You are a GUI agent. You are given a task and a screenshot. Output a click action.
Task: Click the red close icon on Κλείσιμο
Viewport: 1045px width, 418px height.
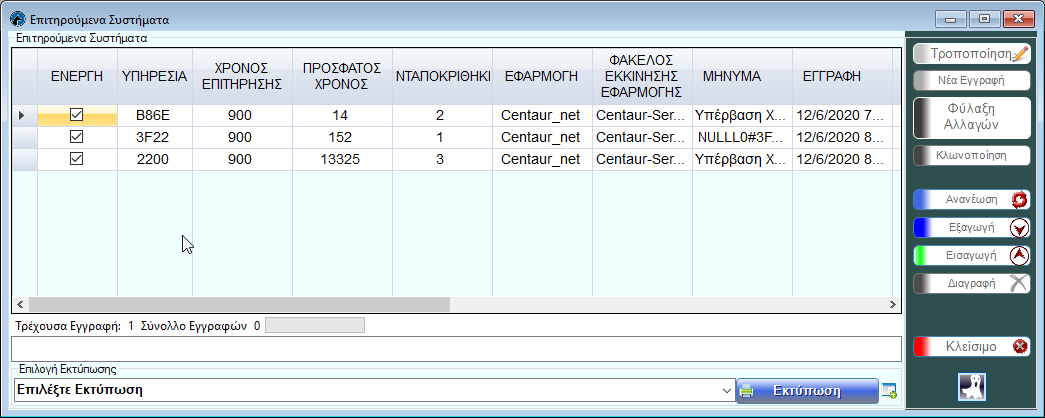tap(1019, 347)
